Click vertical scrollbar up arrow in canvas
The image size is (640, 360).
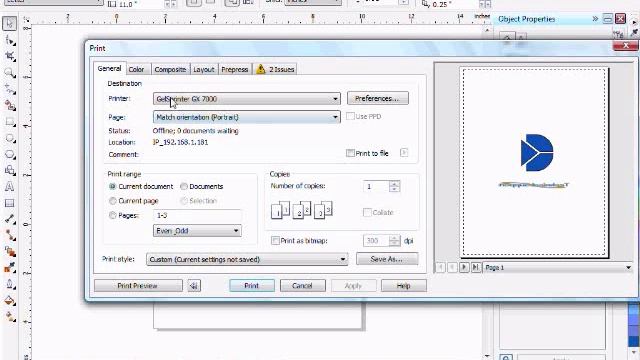(487, 31)
